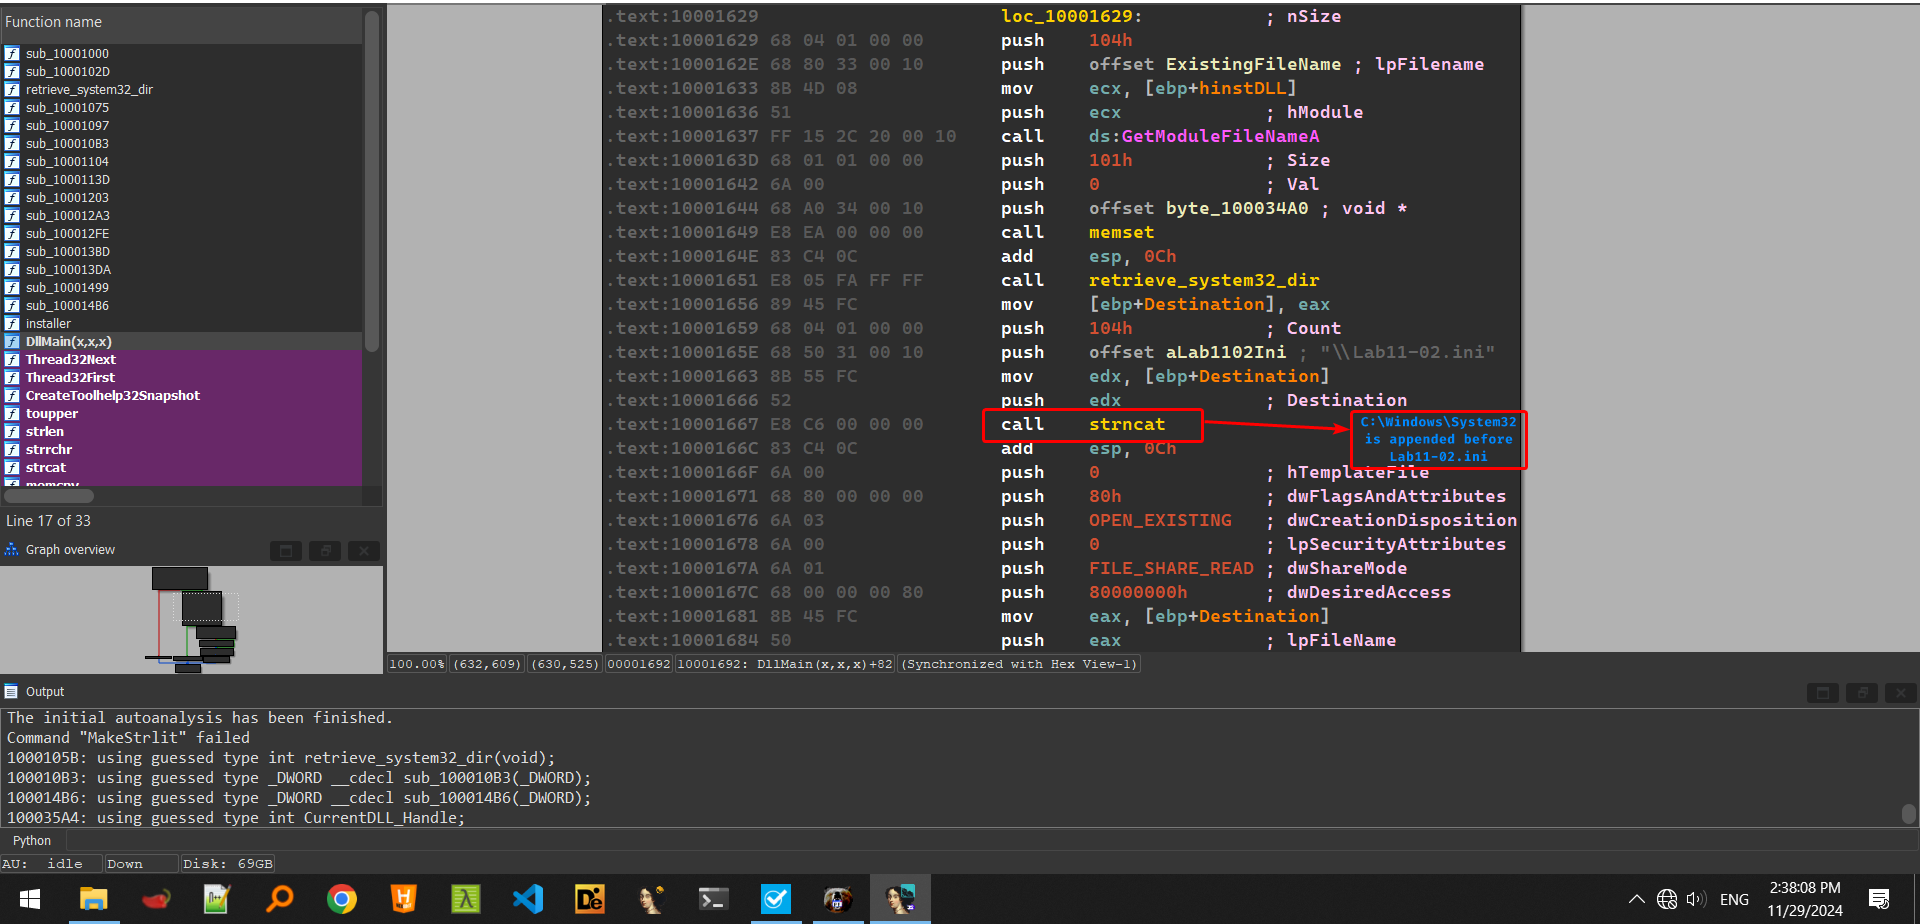Click the Output window vertical scrollbar thumb

(x=1908, y=813)
